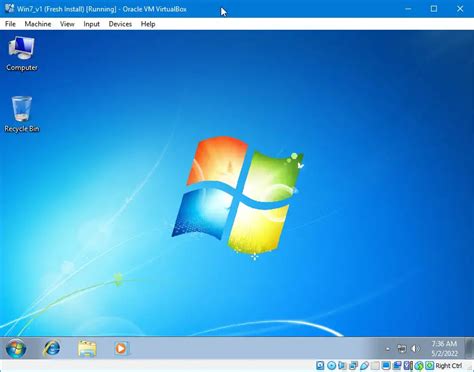
Task: Open the File menu in VirtualBox
Action: coord(10,24)
